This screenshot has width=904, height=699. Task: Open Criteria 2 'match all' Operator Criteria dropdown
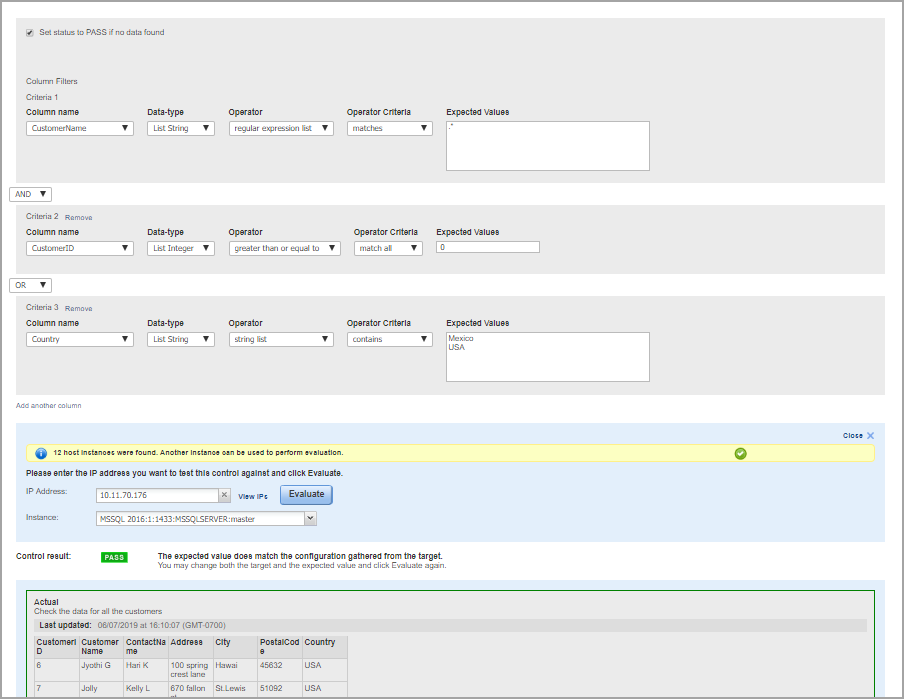pos(388,248)
